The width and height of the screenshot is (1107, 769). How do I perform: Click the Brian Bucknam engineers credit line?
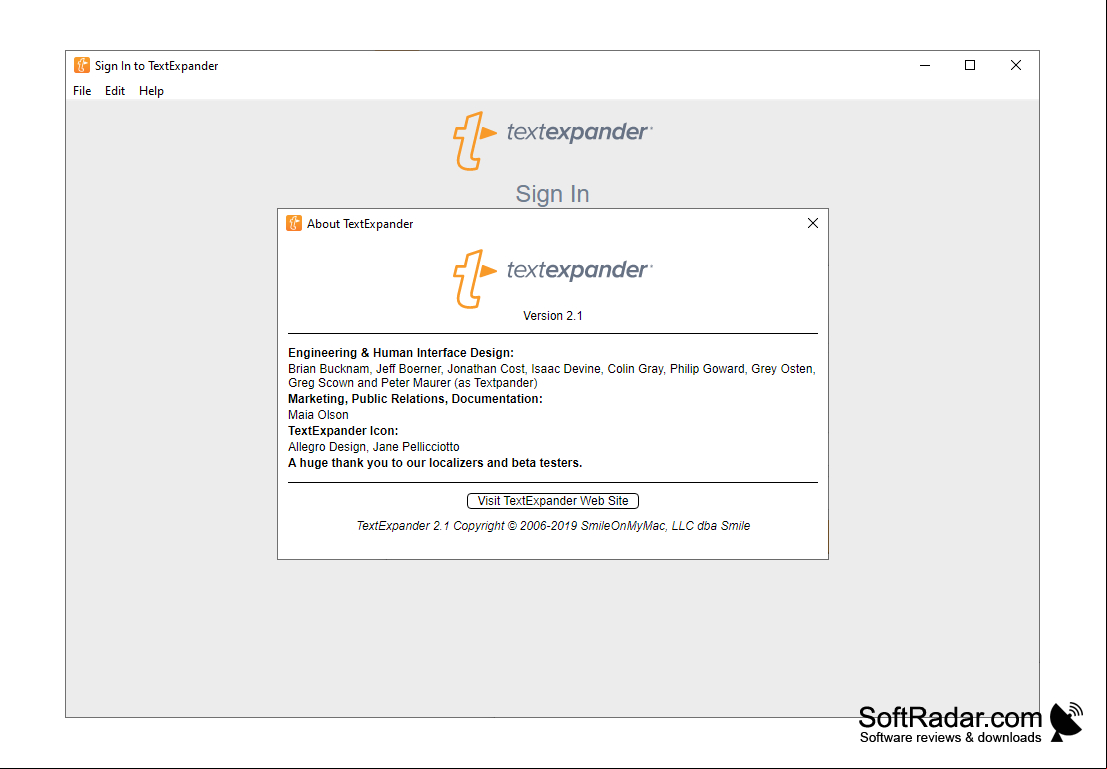click(552, 369)
